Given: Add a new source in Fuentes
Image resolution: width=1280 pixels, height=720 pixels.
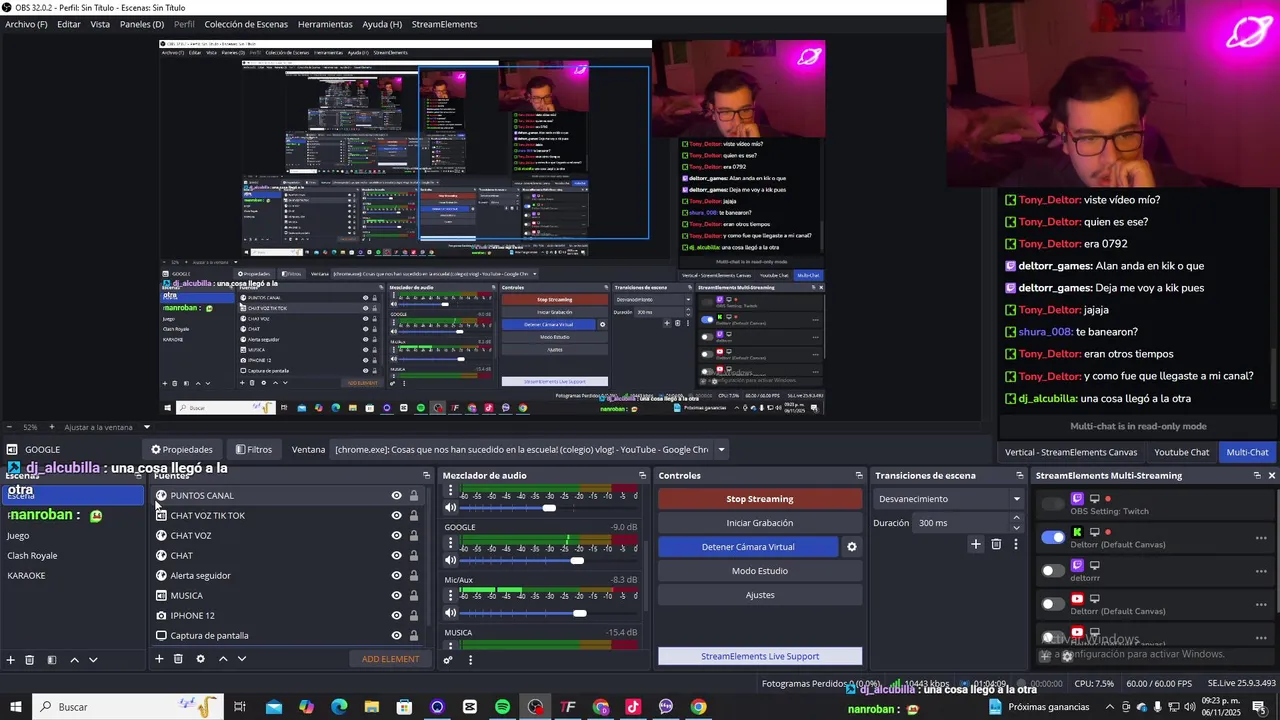Looking at the screenshot, I should click(x=159, y=659).
